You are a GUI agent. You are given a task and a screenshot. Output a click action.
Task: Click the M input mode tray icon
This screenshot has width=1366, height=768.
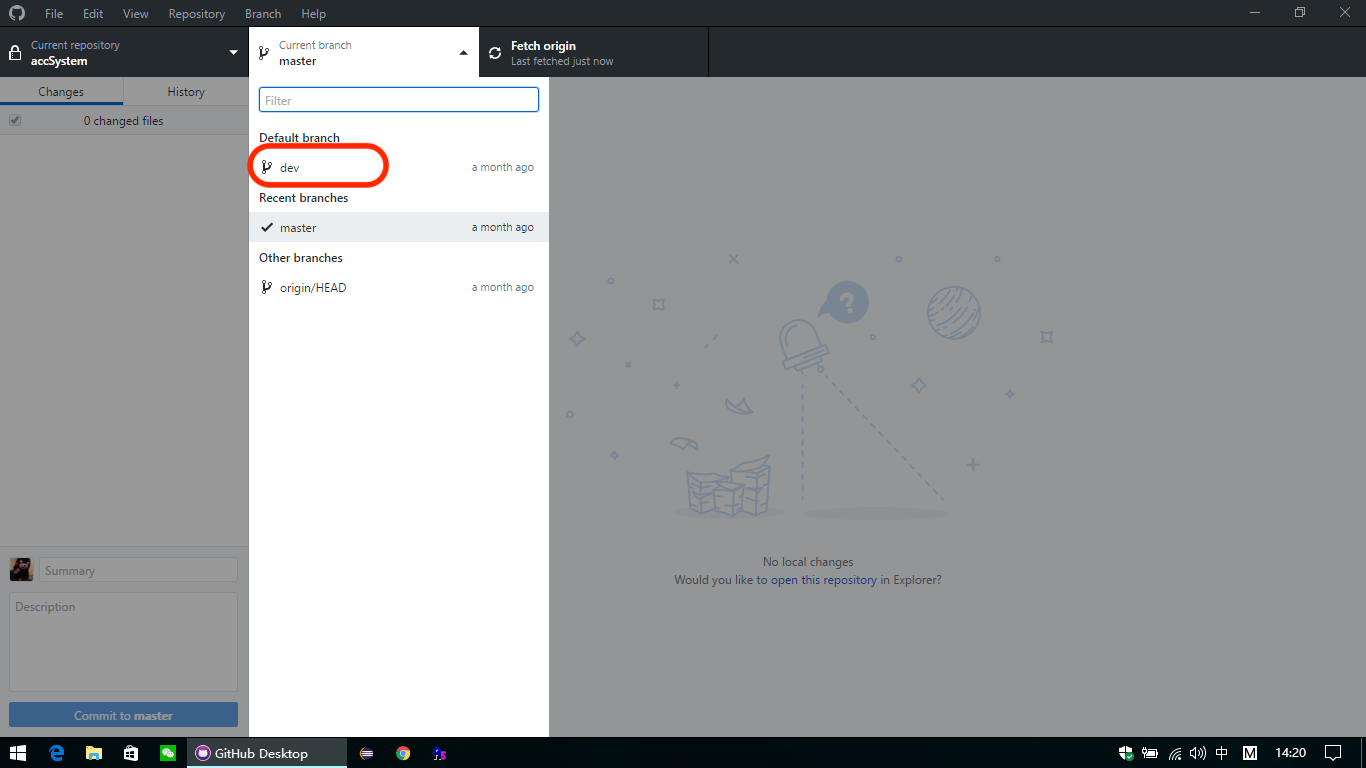click(x=1250, y=753)
